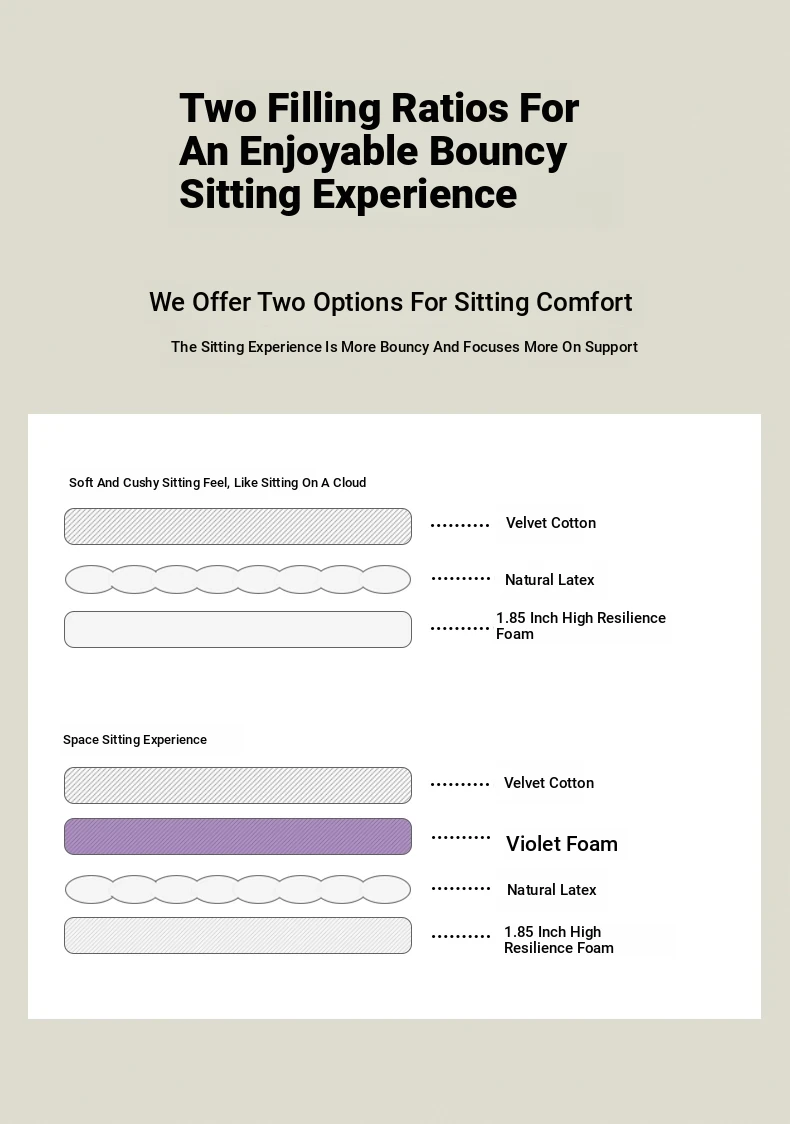The height and width of the screenshot is (1124, 790).
Task: Click the upper Natural Latex oval layer graphic
Action: coord(238,579)
